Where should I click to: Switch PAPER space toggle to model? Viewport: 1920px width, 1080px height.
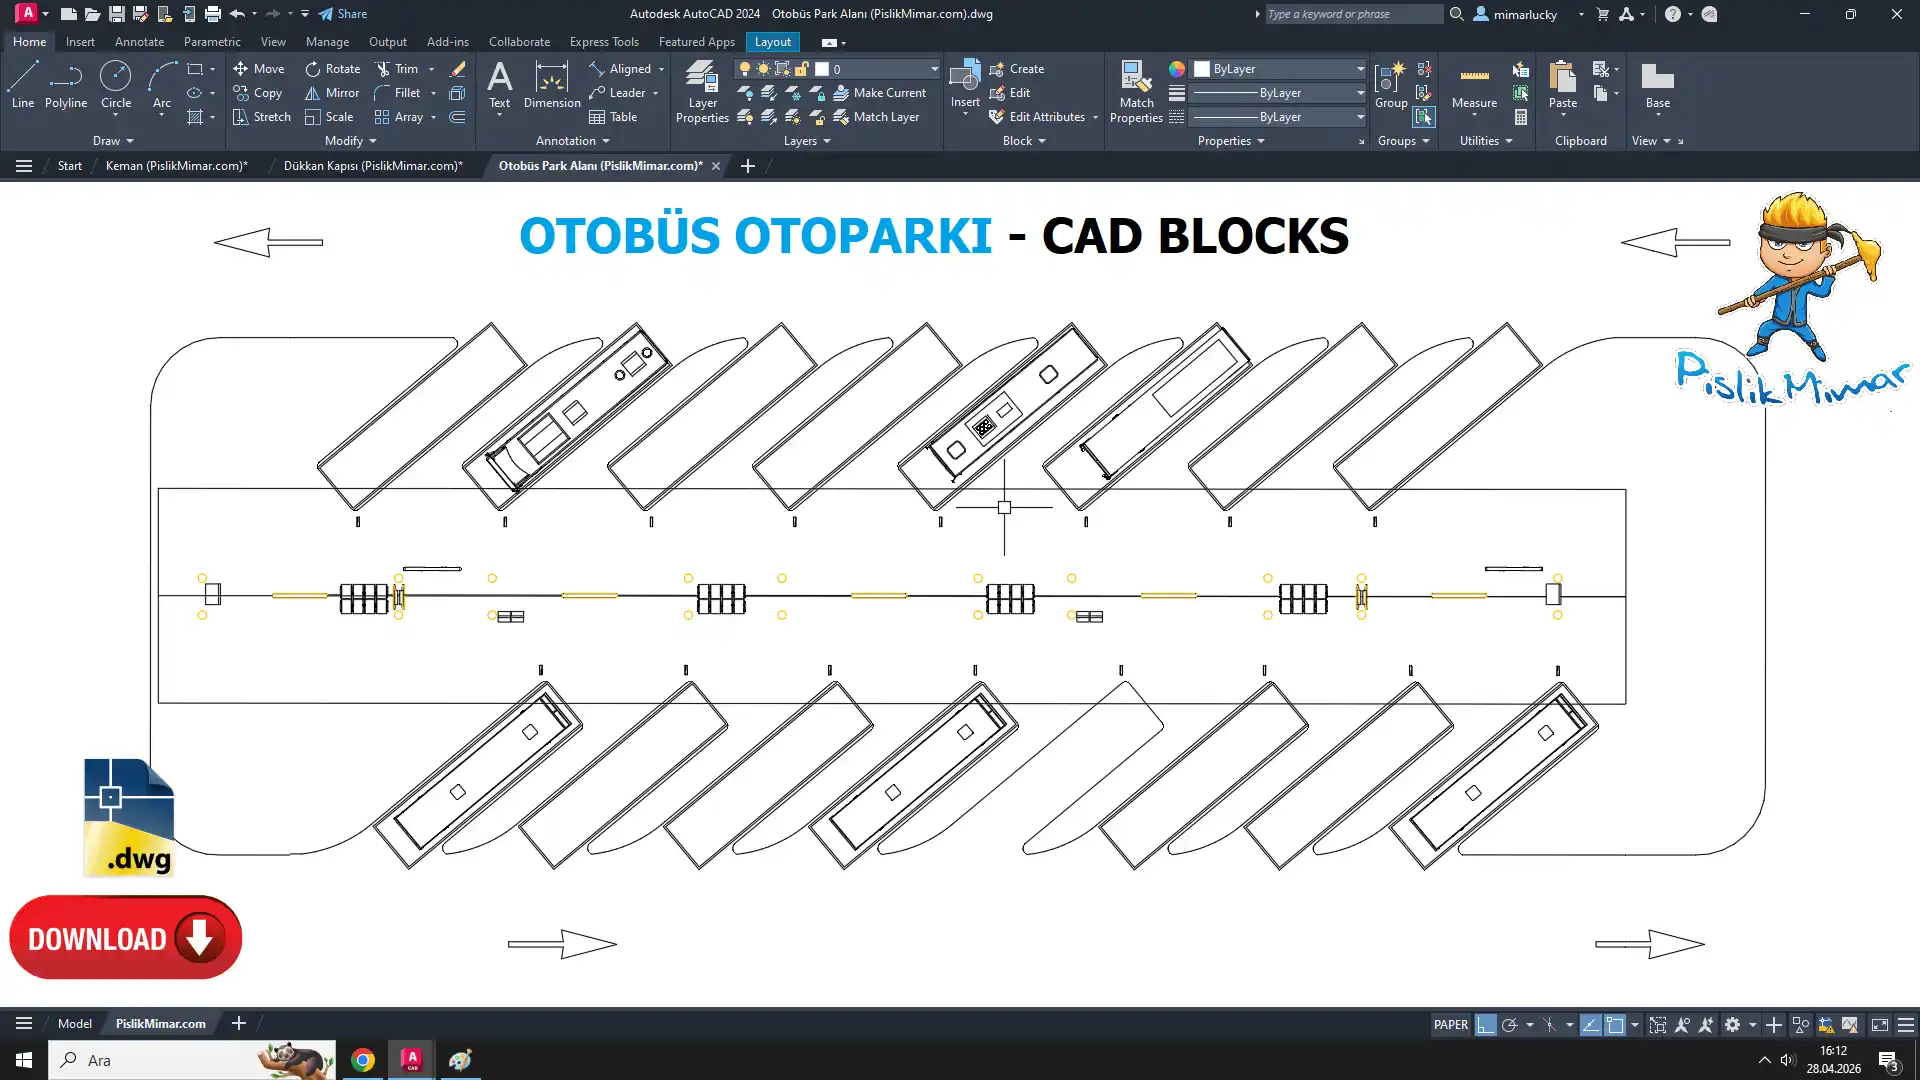pyautogui.click(x=1450, y=1025)
